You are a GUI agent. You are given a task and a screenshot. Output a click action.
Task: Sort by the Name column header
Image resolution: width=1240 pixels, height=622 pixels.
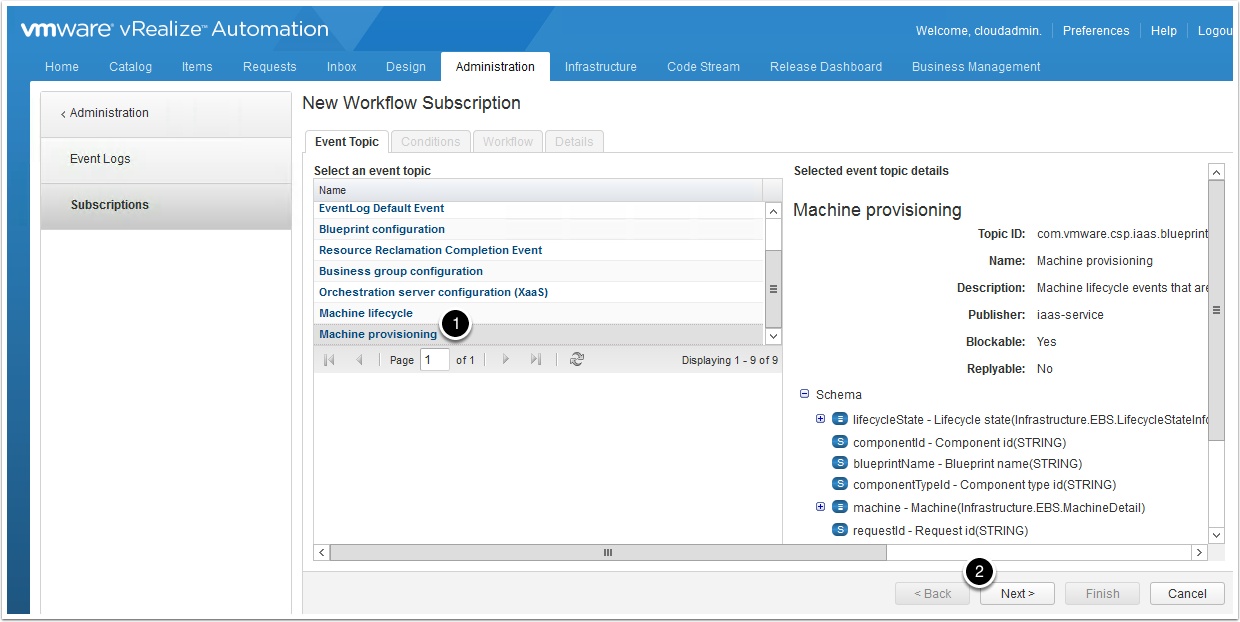click(x=538, y=190)
